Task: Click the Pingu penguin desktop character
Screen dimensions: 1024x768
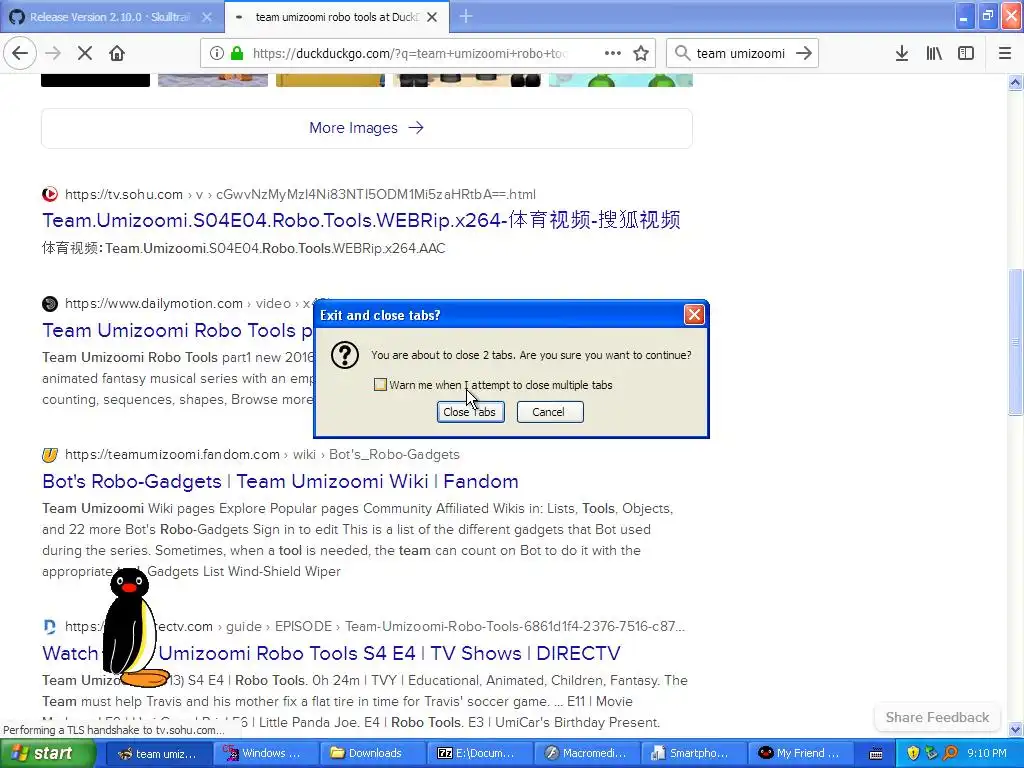Action: click(x=134, y=628)
